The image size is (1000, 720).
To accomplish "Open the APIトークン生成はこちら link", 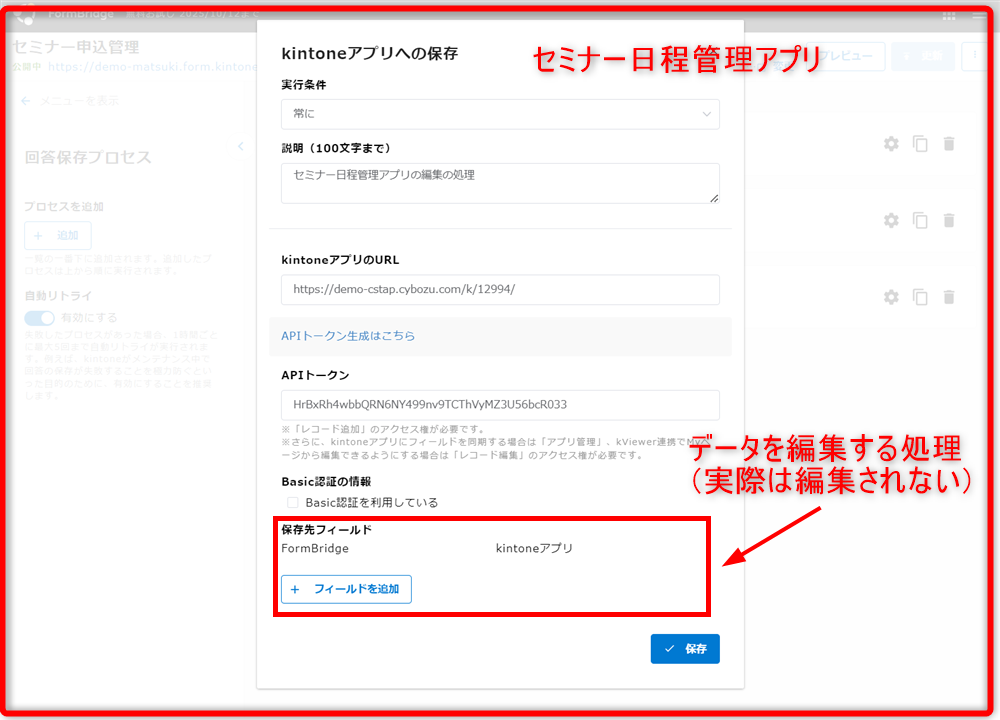I will (x=348, y=335).
